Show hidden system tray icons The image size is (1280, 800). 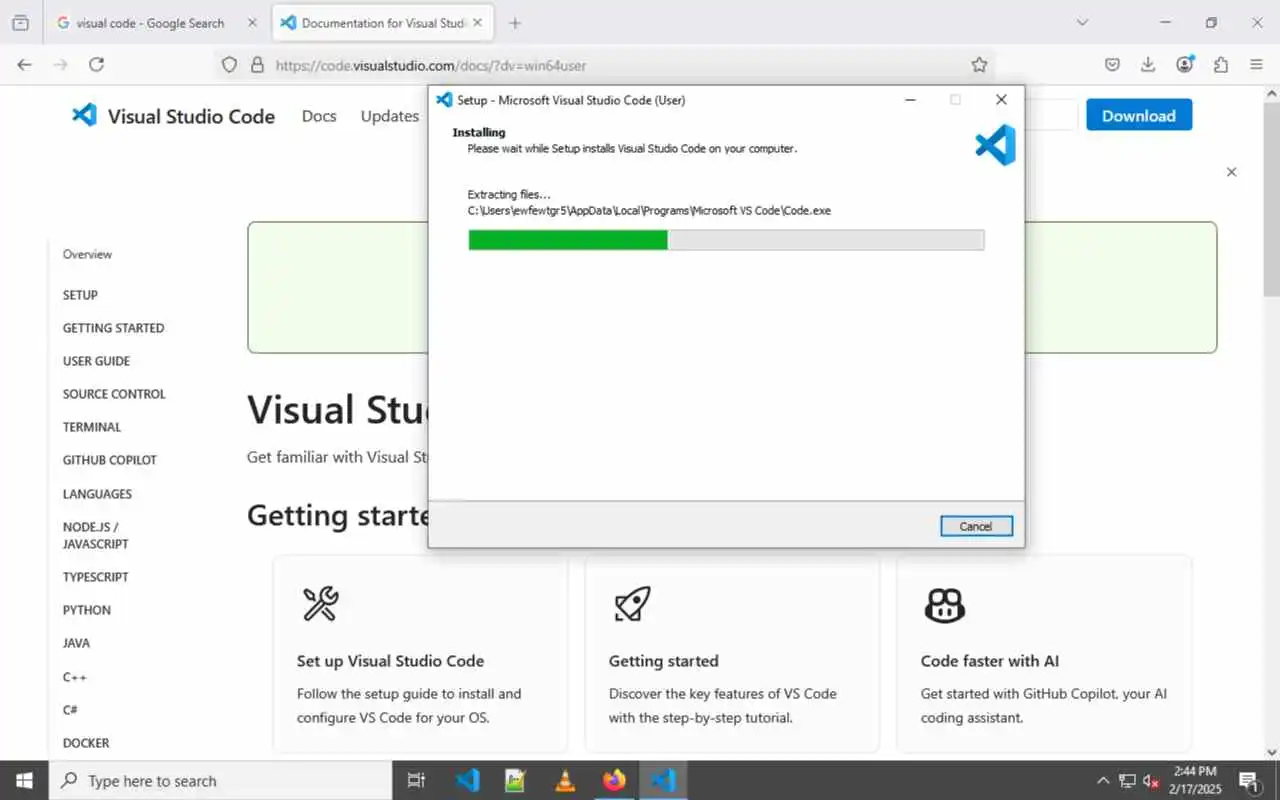click(x=1103, y=781)
